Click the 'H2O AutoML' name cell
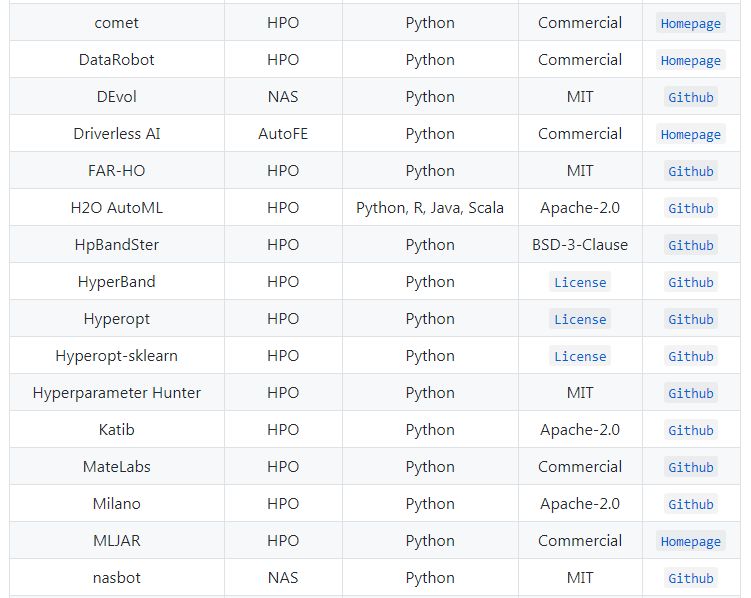Screen dimensions: 751x598 (116, 207)
